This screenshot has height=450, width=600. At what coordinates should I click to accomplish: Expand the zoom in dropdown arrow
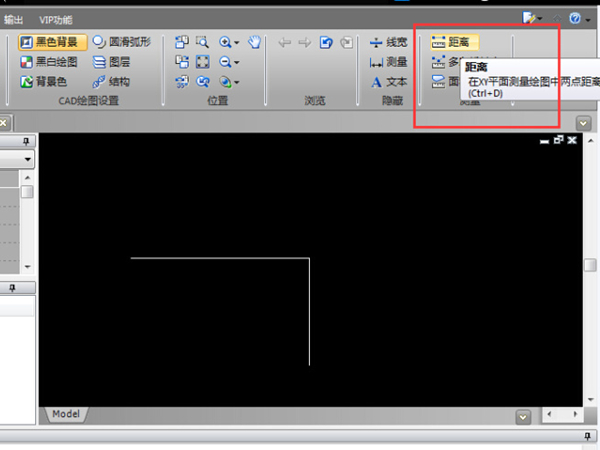[236, 43]
